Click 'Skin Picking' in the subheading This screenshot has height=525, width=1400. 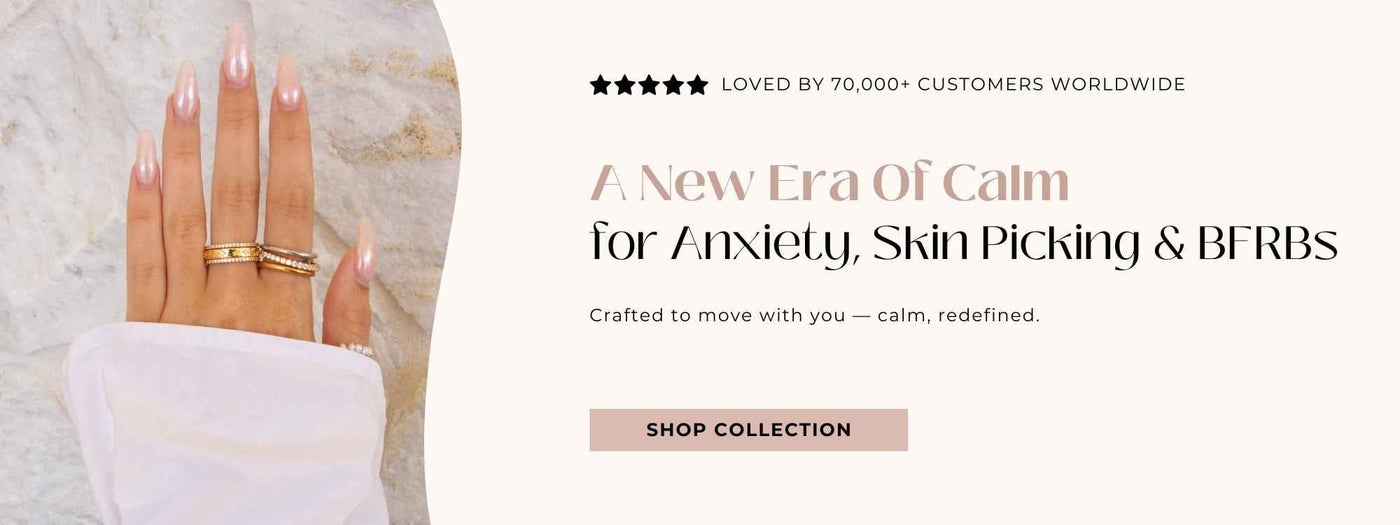pyautogui.click(x=1006, y=245)
